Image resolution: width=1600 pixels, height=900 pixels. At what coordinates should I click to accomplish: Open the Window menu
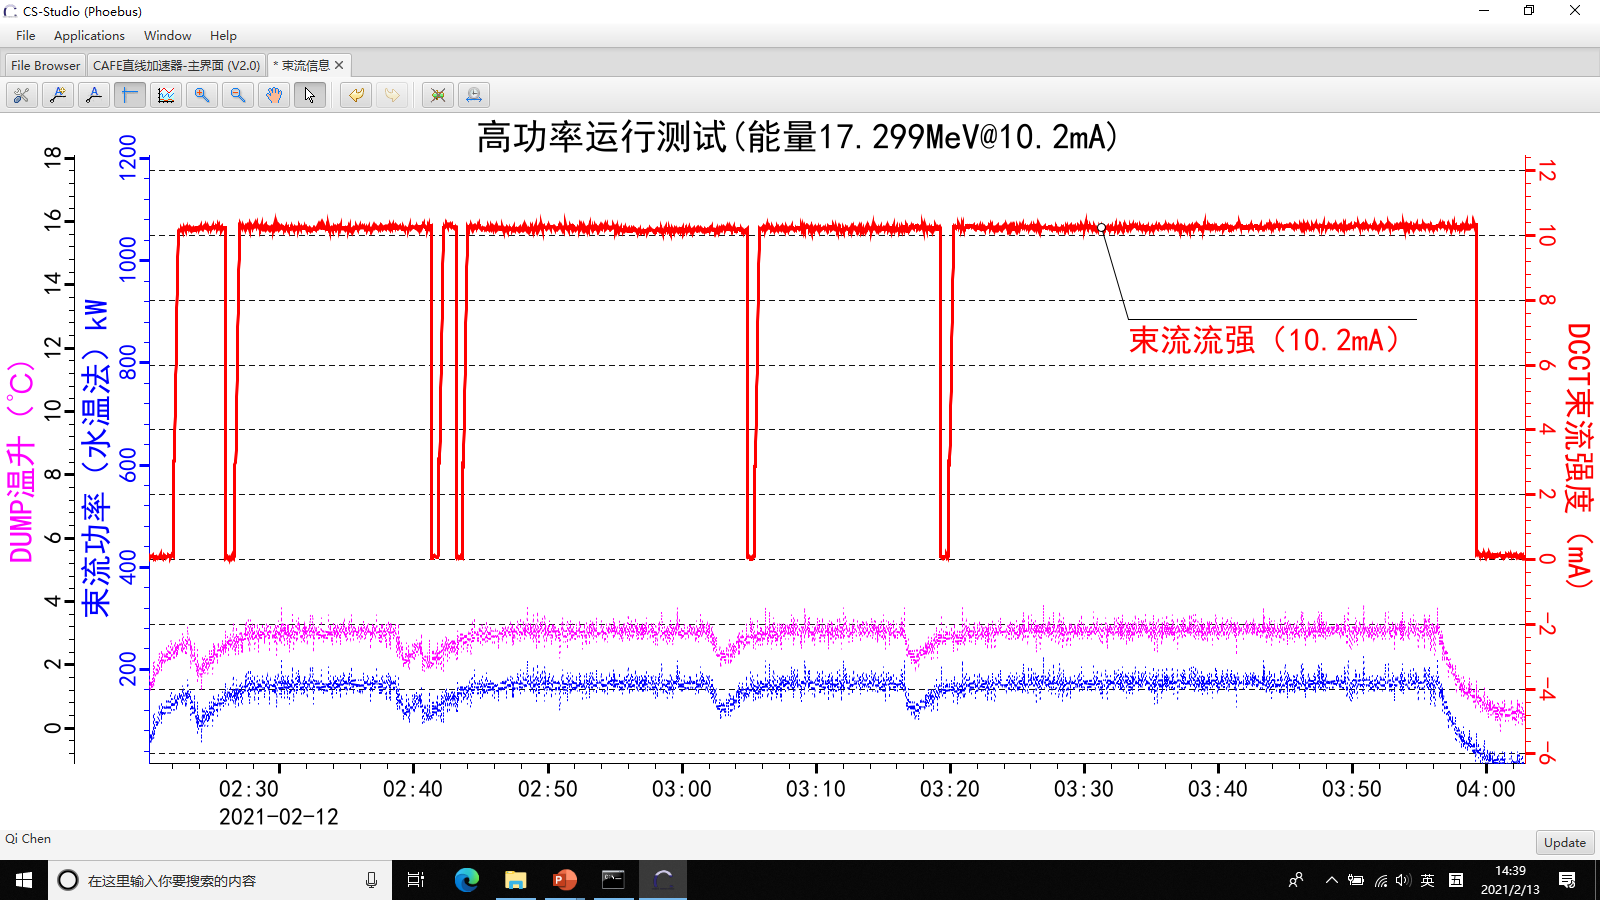coord(167,36)
